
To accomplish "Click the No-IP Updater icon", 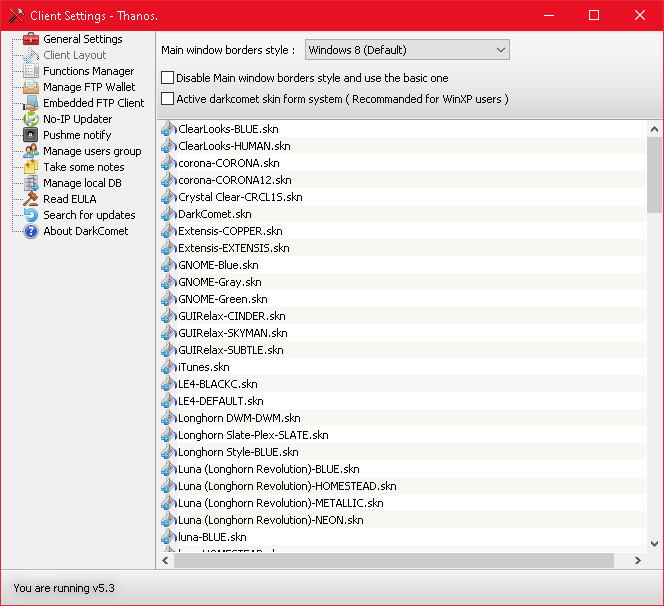I will [31, 119].
